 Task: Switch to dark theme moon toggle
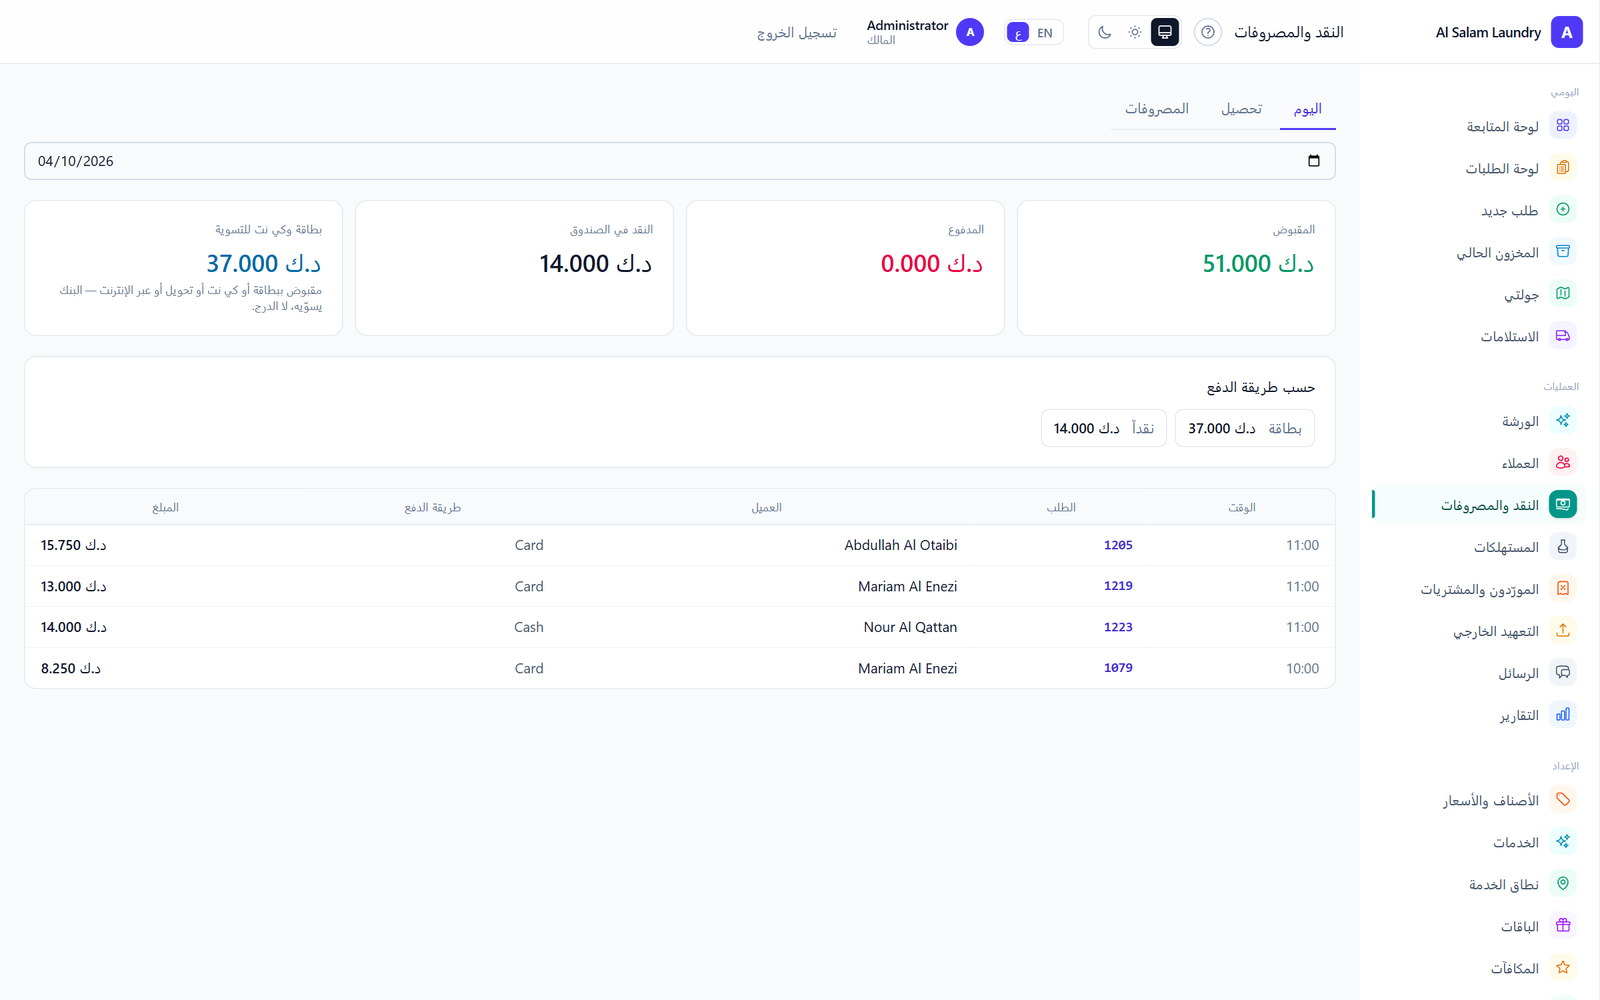coord(1105,32)
